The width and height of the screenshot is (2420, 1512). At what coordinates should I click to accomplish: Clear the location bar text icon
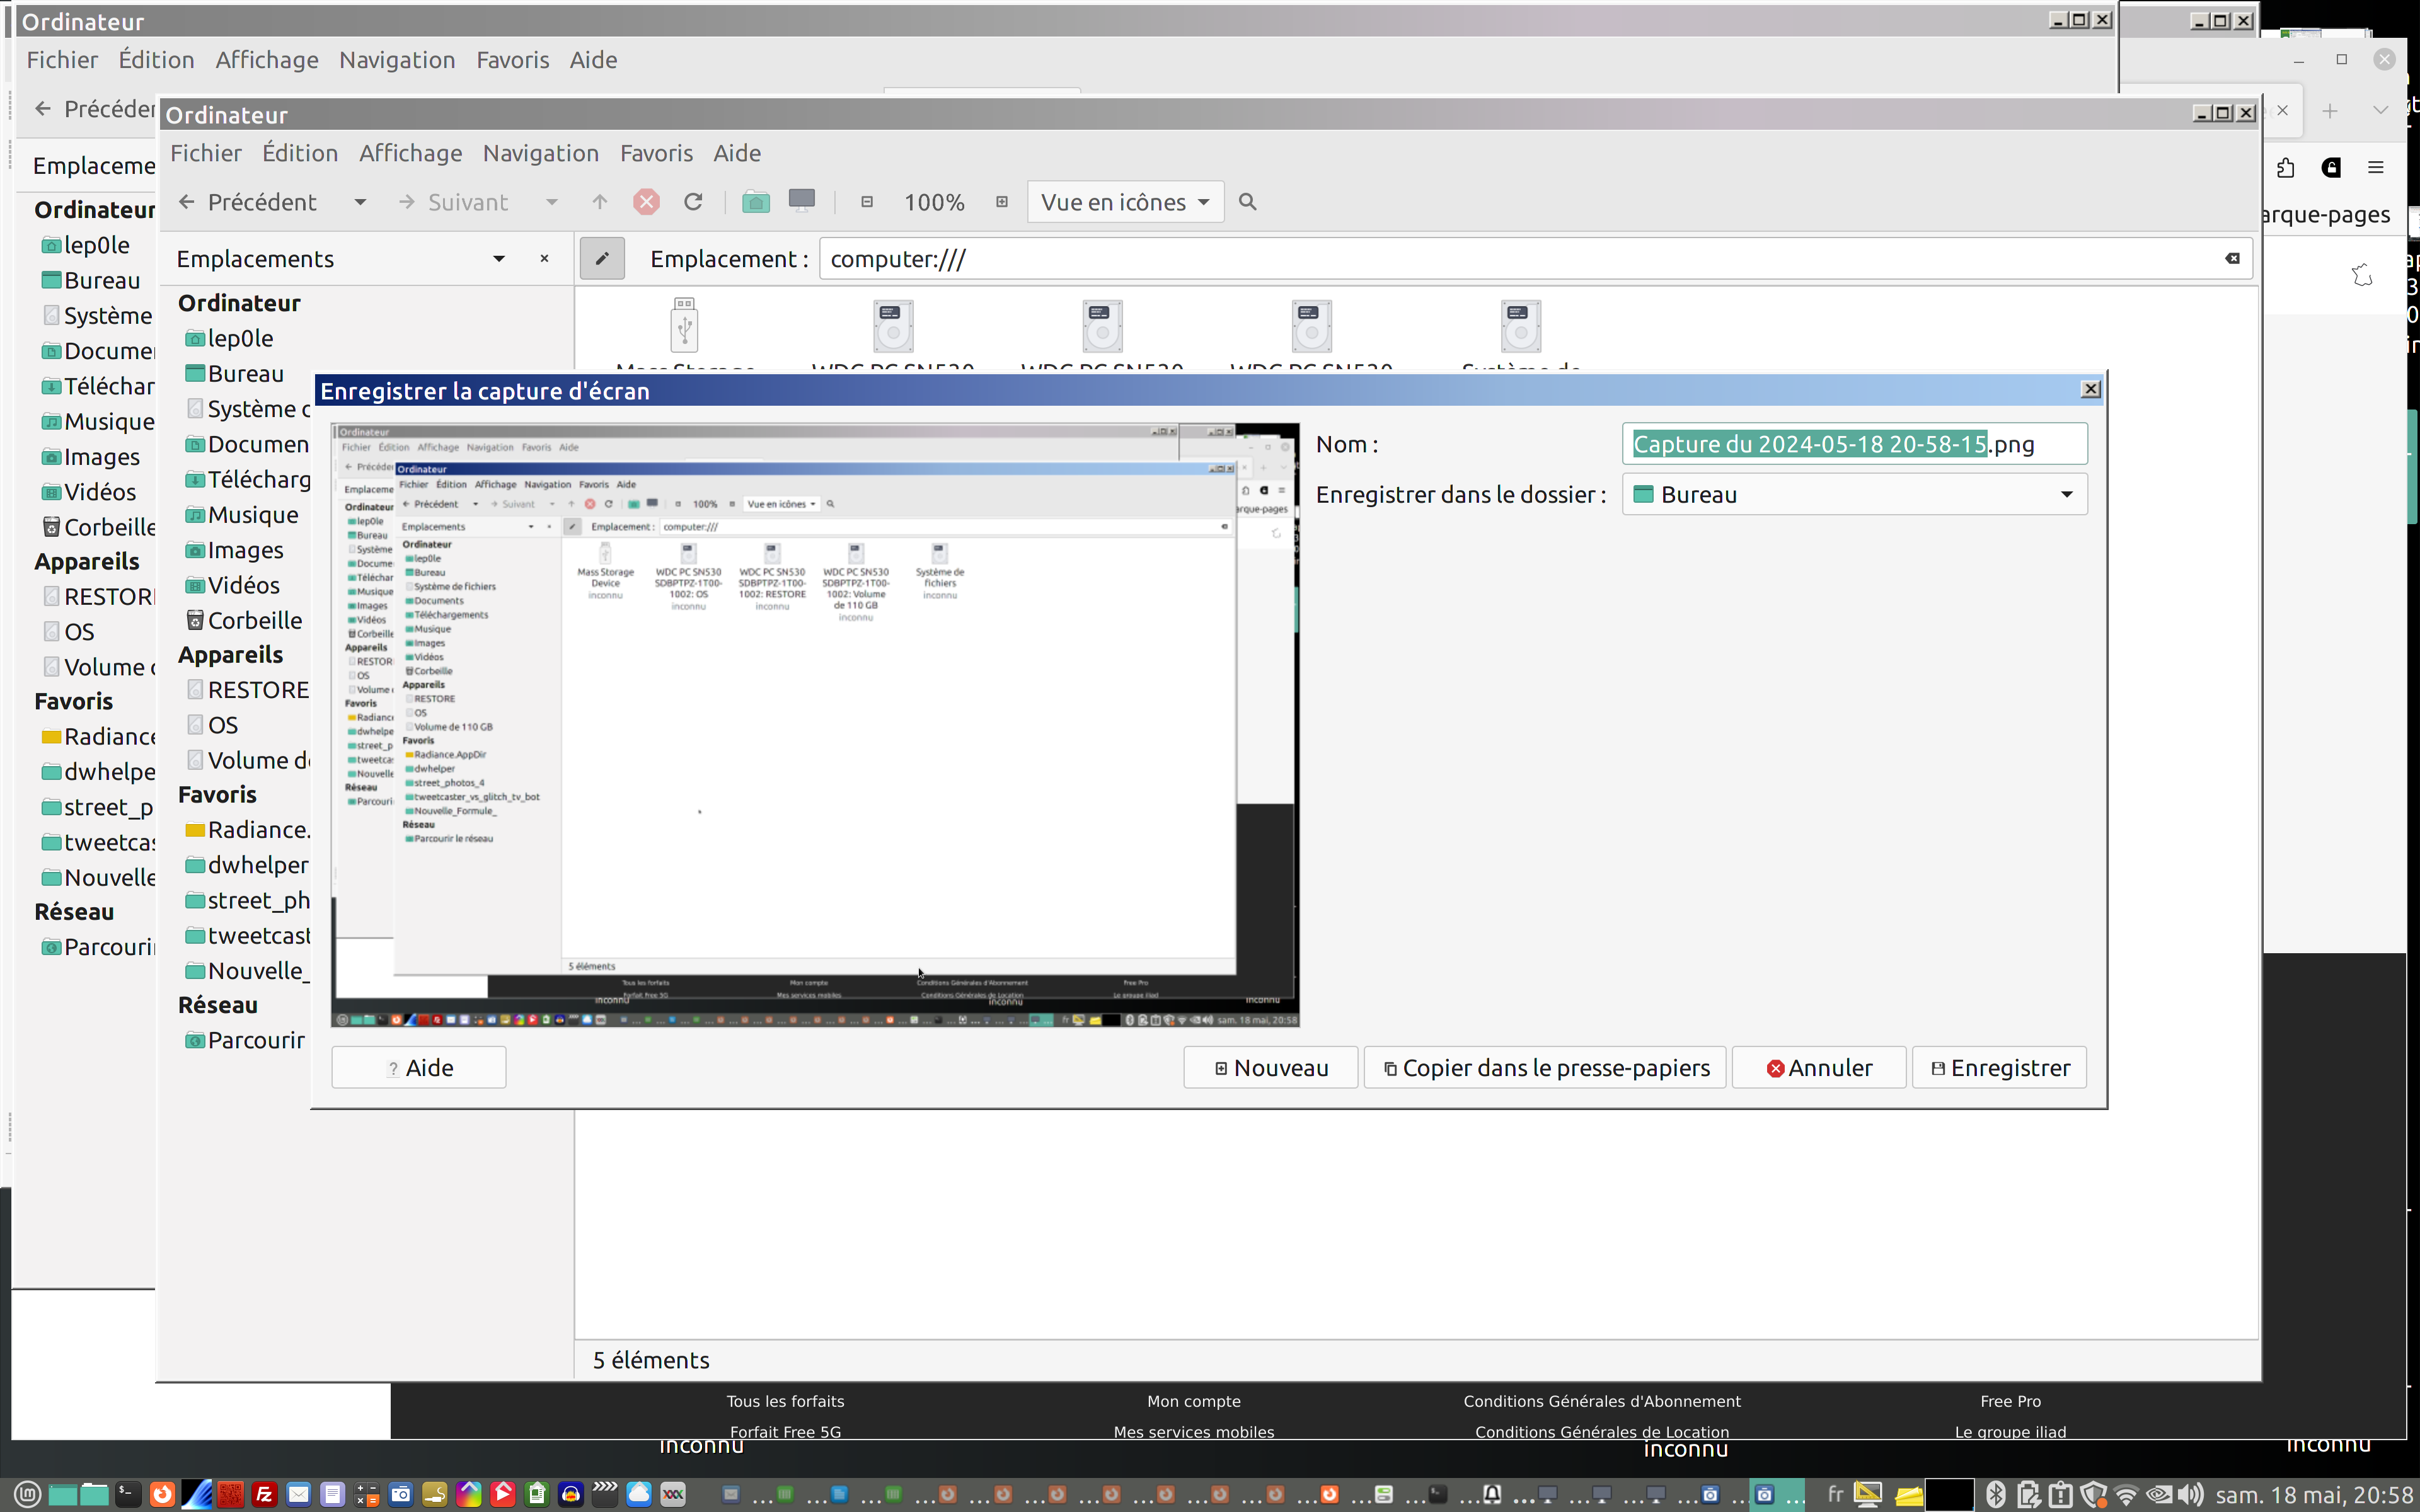[x=2232, y=259]
